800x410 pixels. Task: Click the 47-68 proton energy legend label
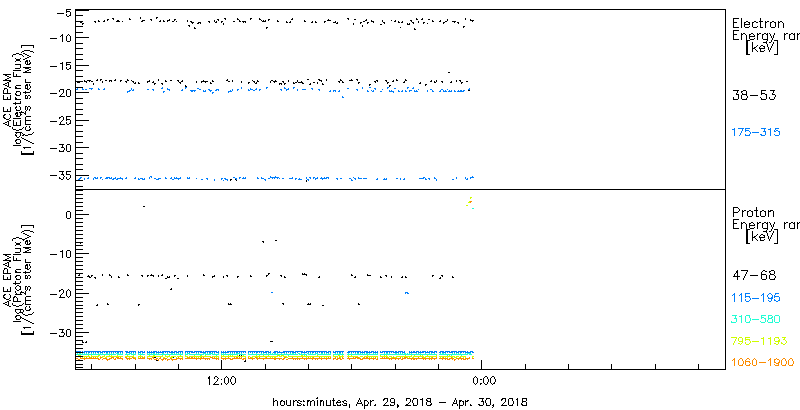point(754,276)
